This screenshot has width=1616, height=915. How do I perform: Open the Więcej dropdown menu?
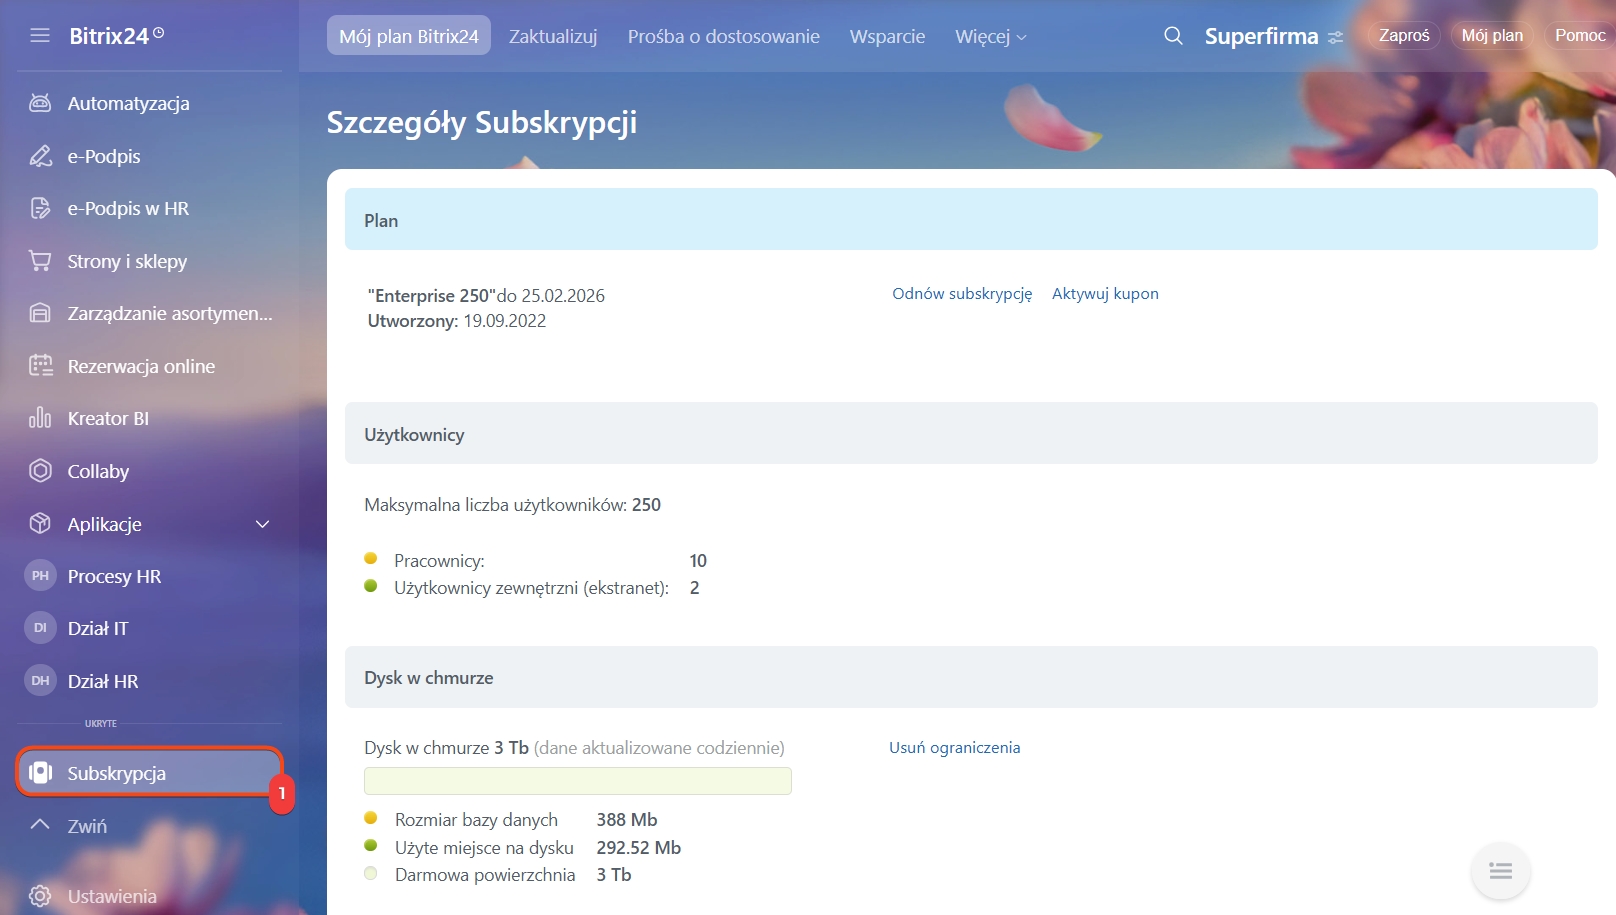[990, 37]
